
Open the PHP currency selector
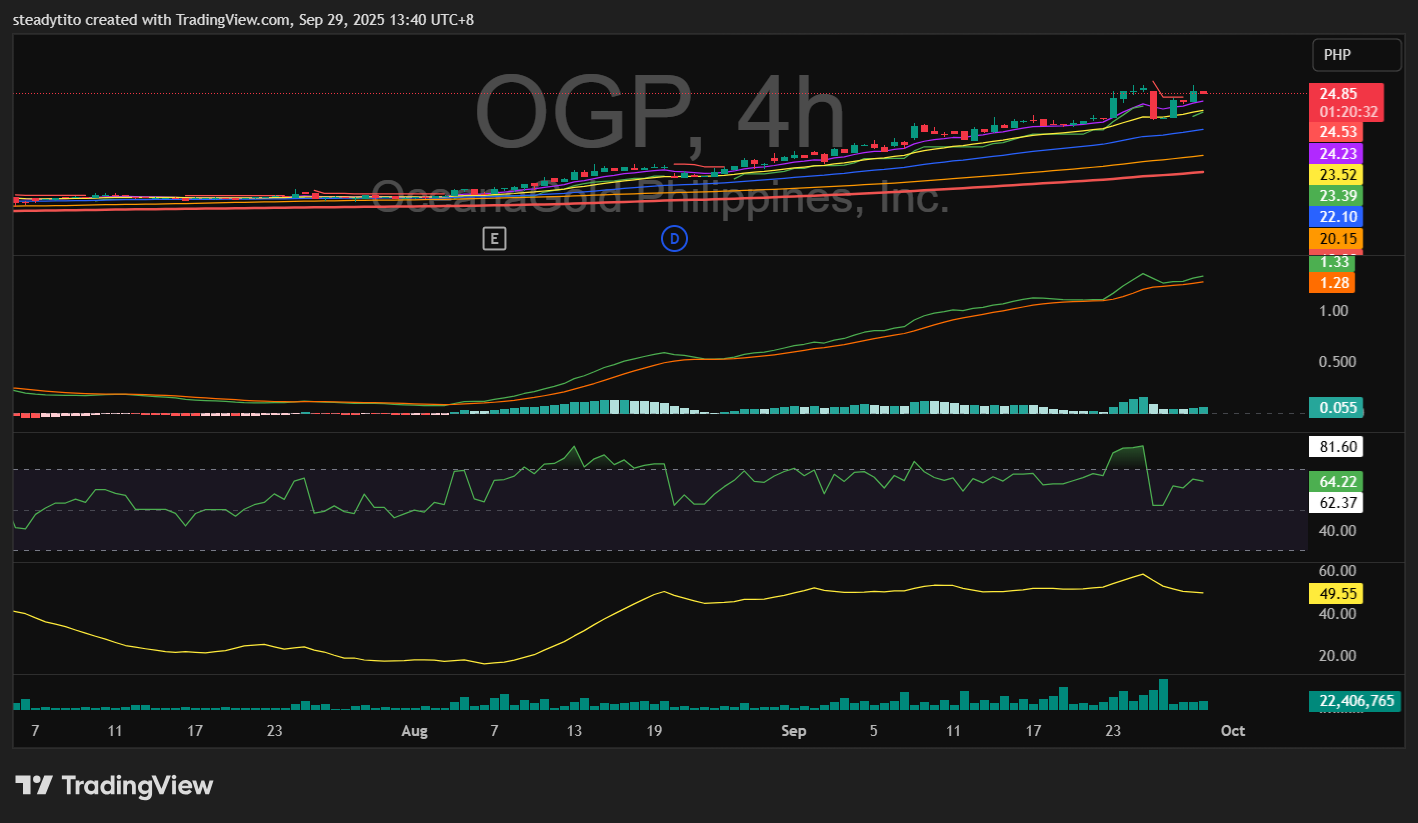(x=1357, y=55)
